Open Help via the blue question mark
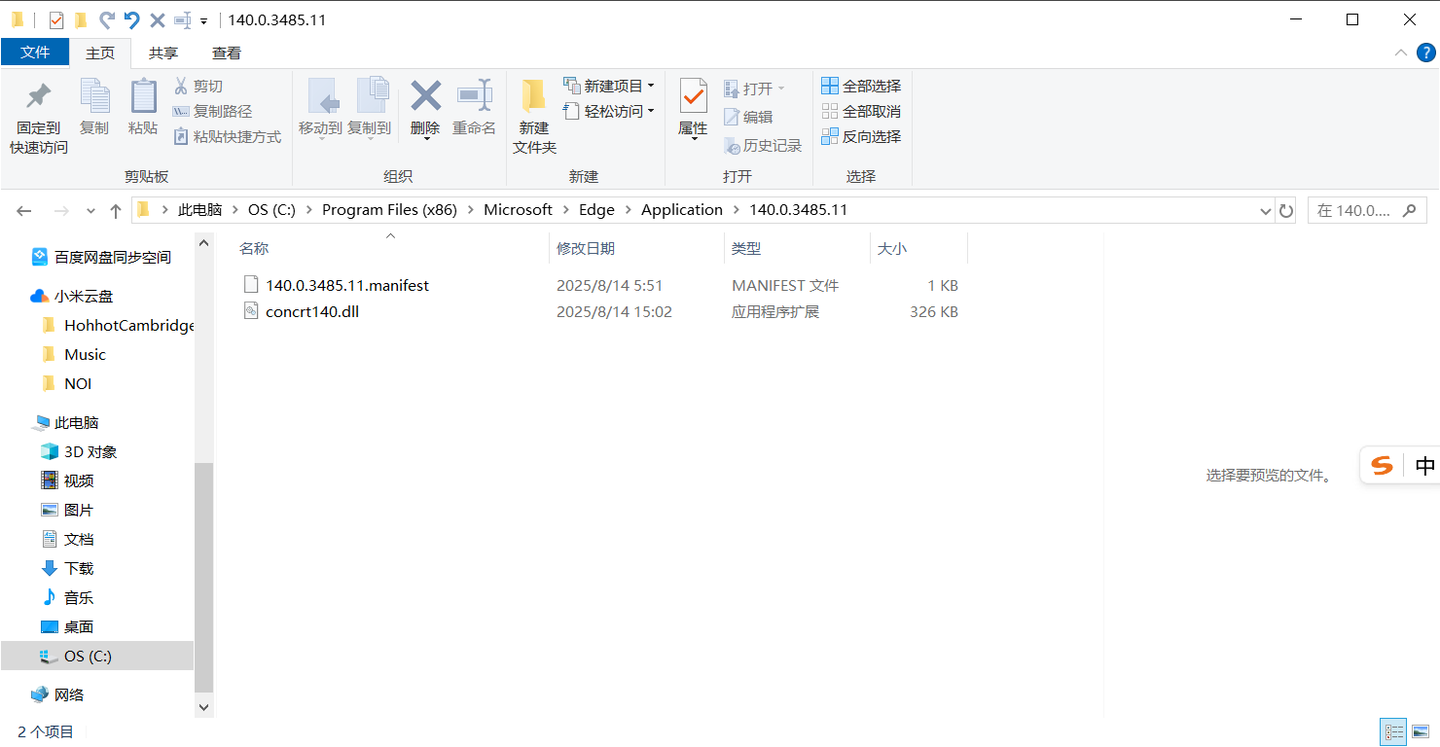1440x747 pixels. 1426,53
